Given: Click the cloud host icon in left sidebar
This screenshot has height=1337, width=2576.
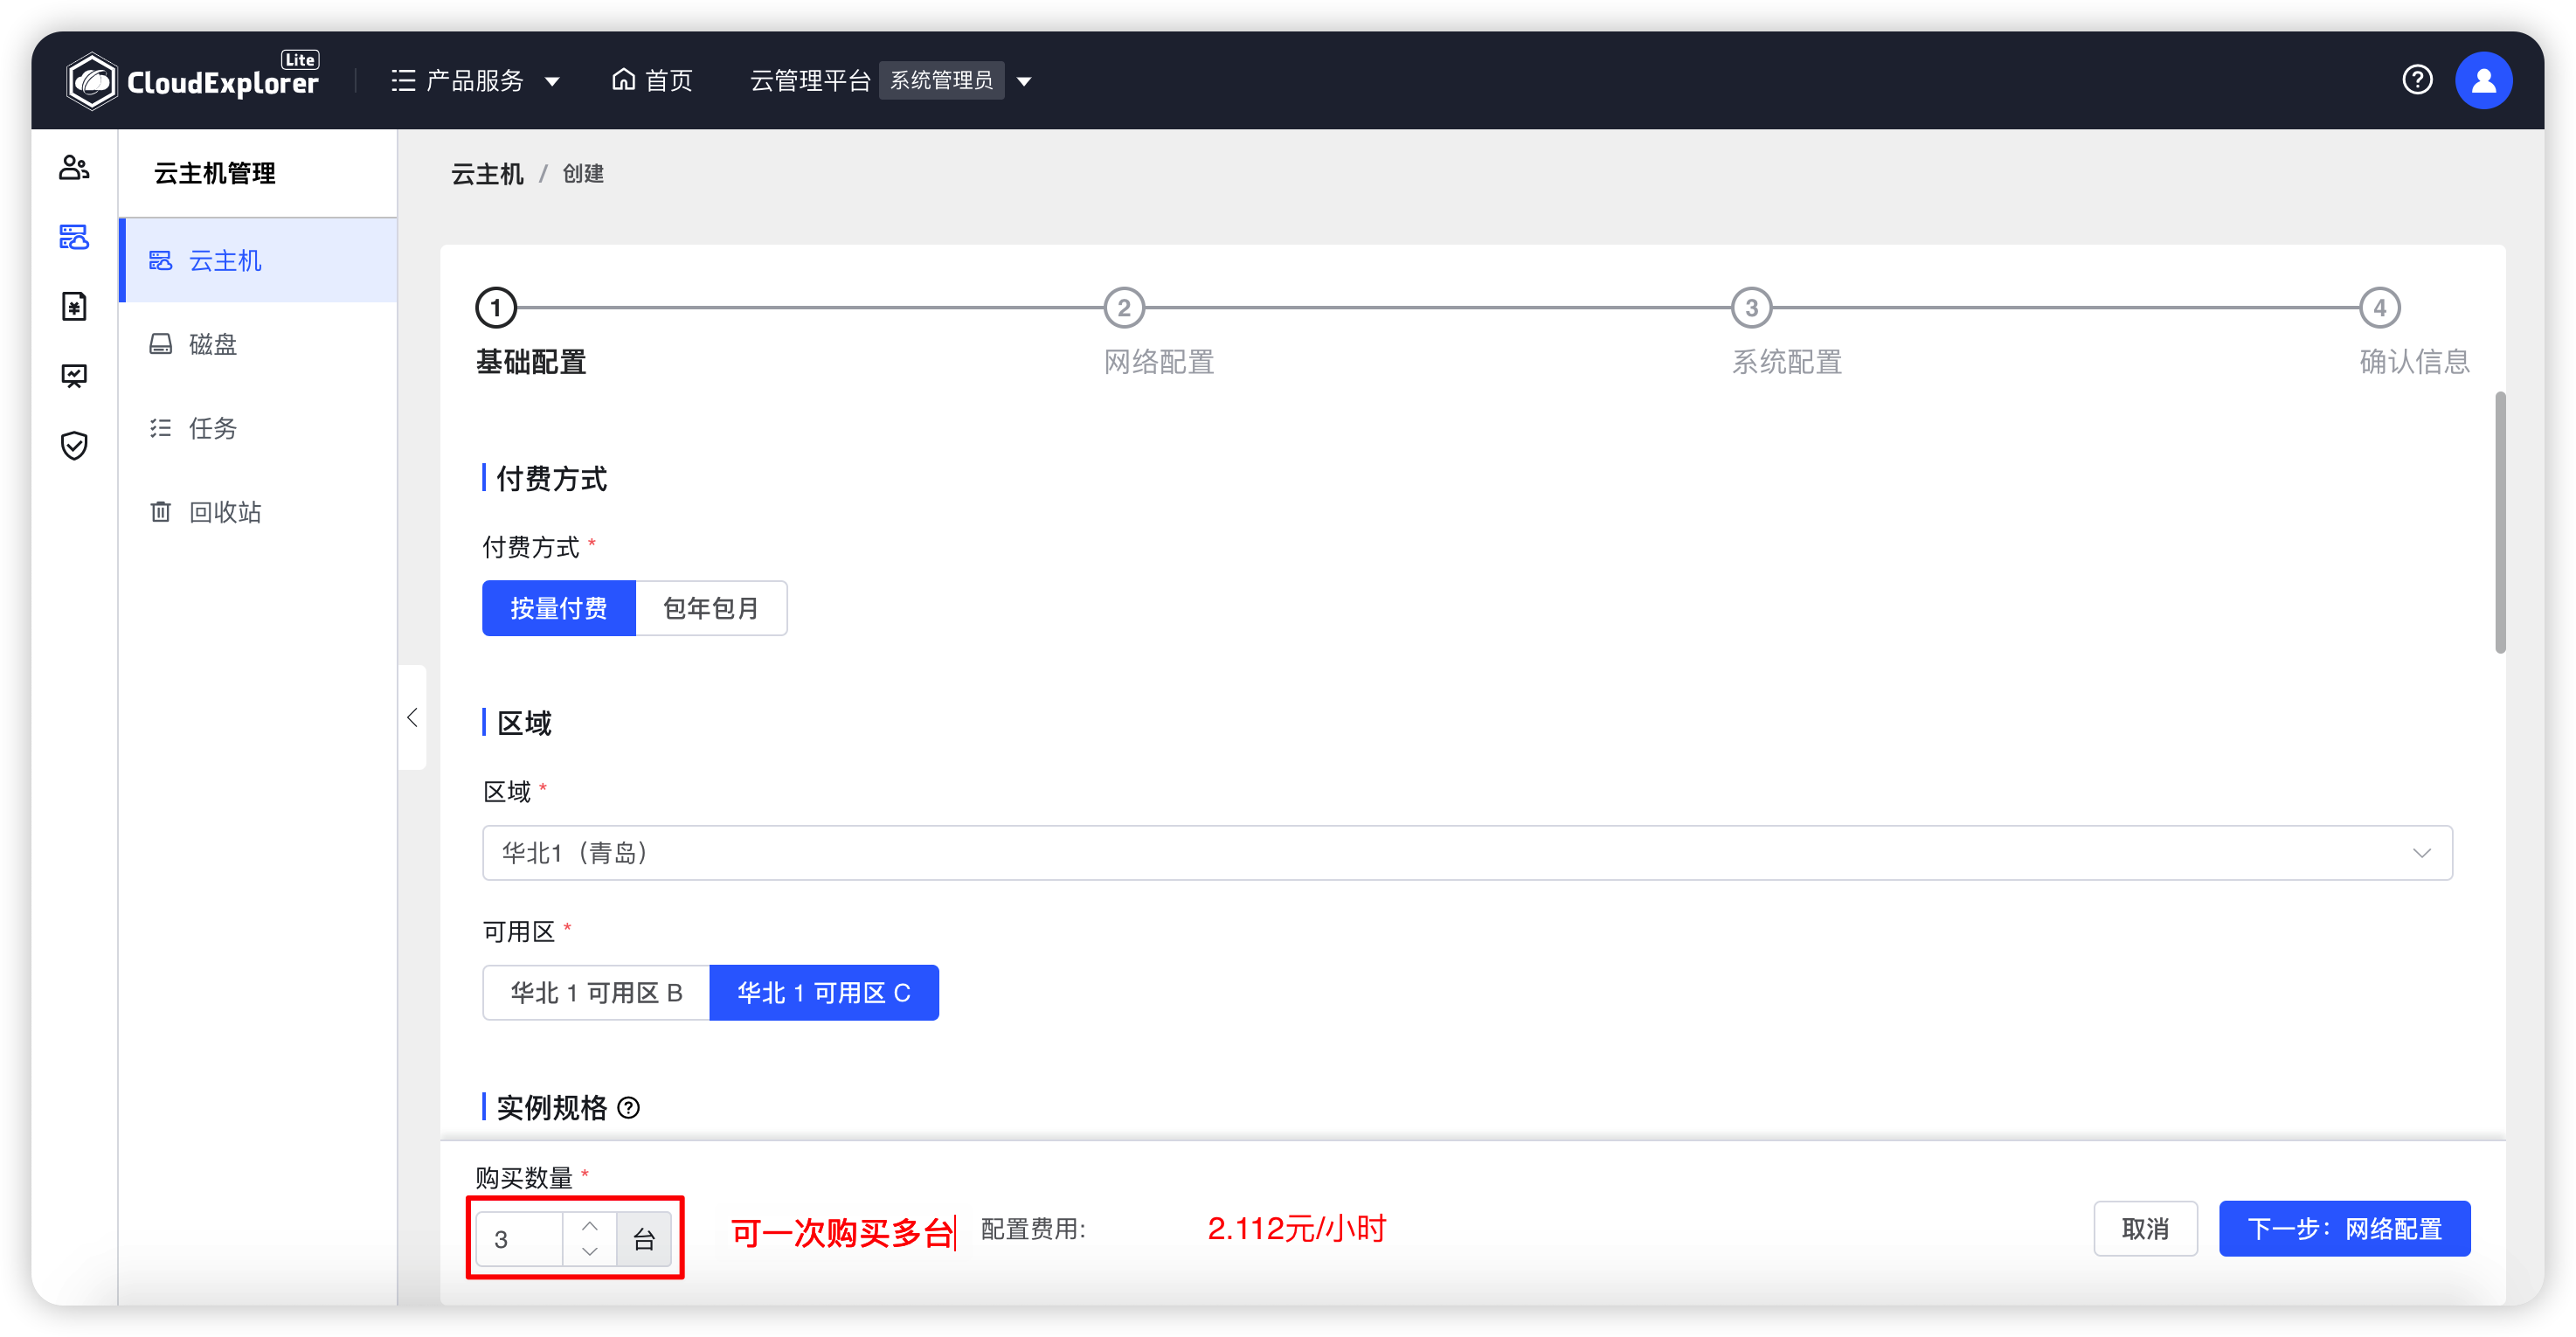Looking at the screenshot, I should (74, 238).
